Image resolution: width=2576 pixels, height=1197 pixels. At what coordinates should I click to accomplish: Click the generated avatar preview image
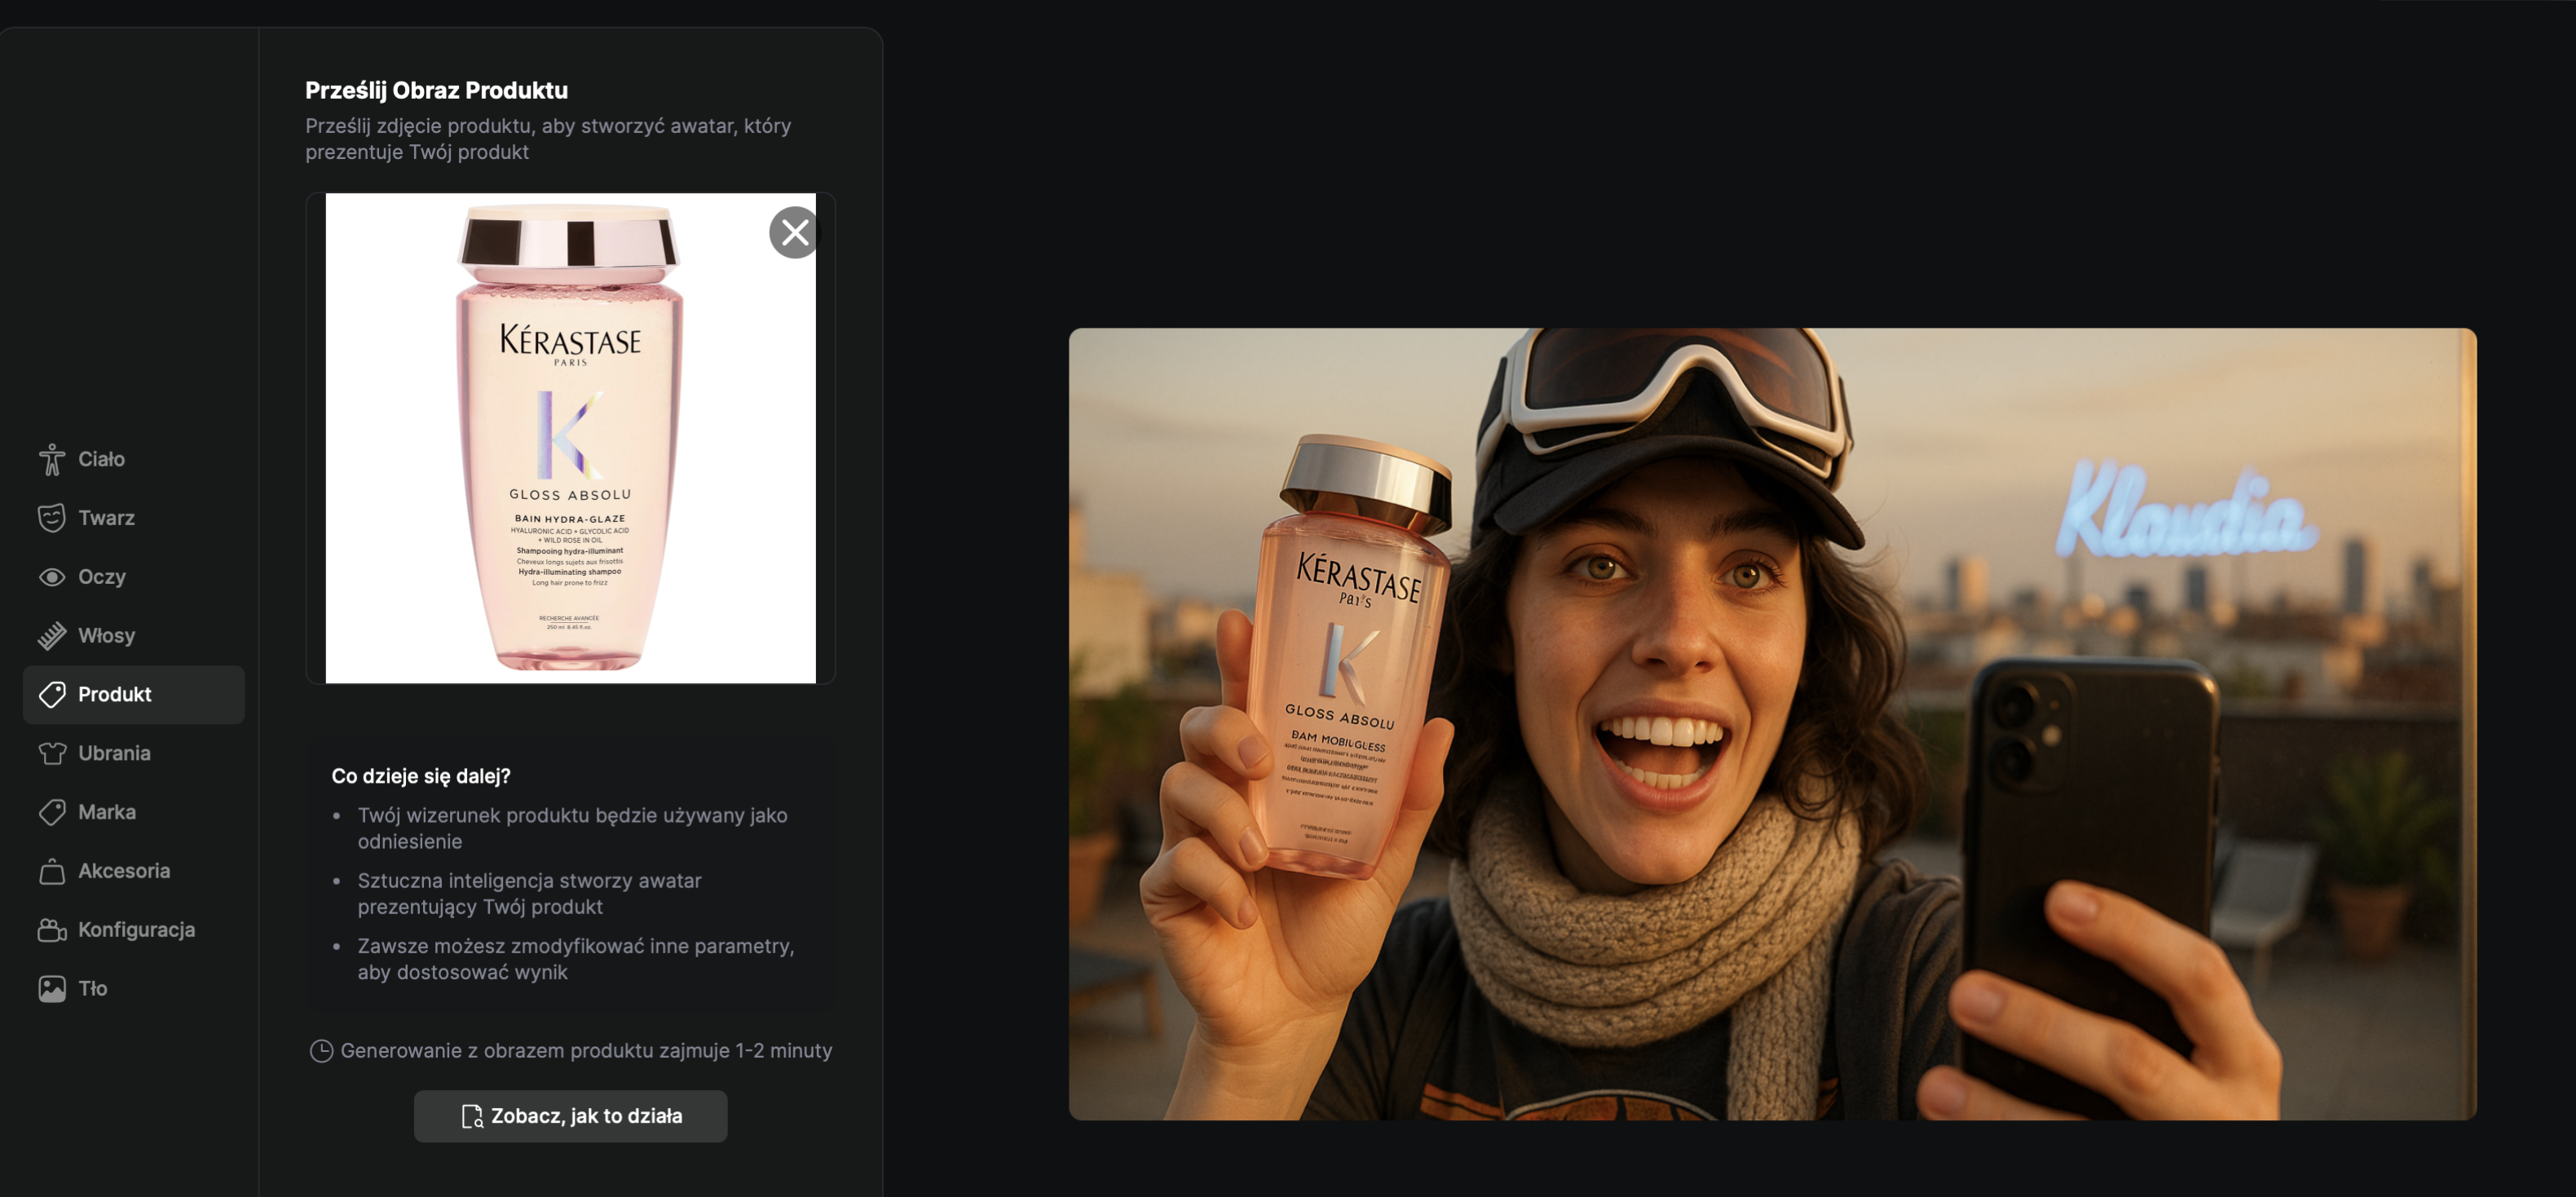1772,724
